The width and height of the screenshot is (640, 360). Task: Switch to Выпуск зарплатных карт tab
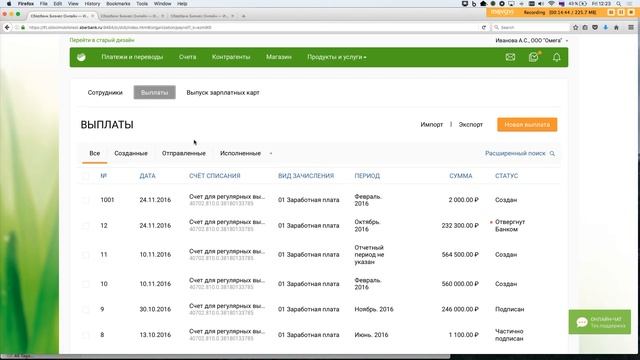[x=223, y=93]
